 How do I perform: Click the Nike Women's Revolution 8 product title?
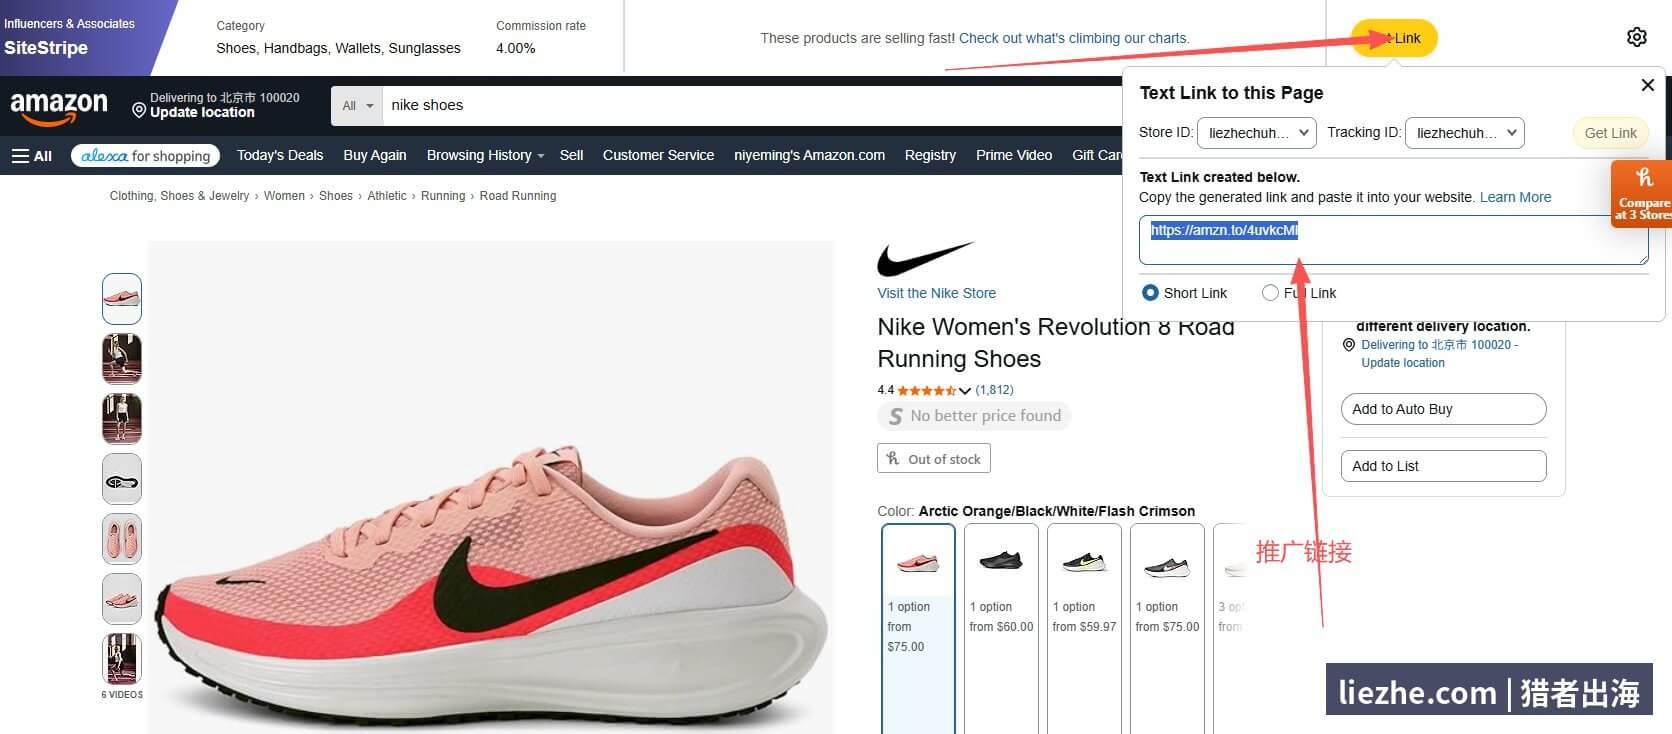tap(1056, 343)
